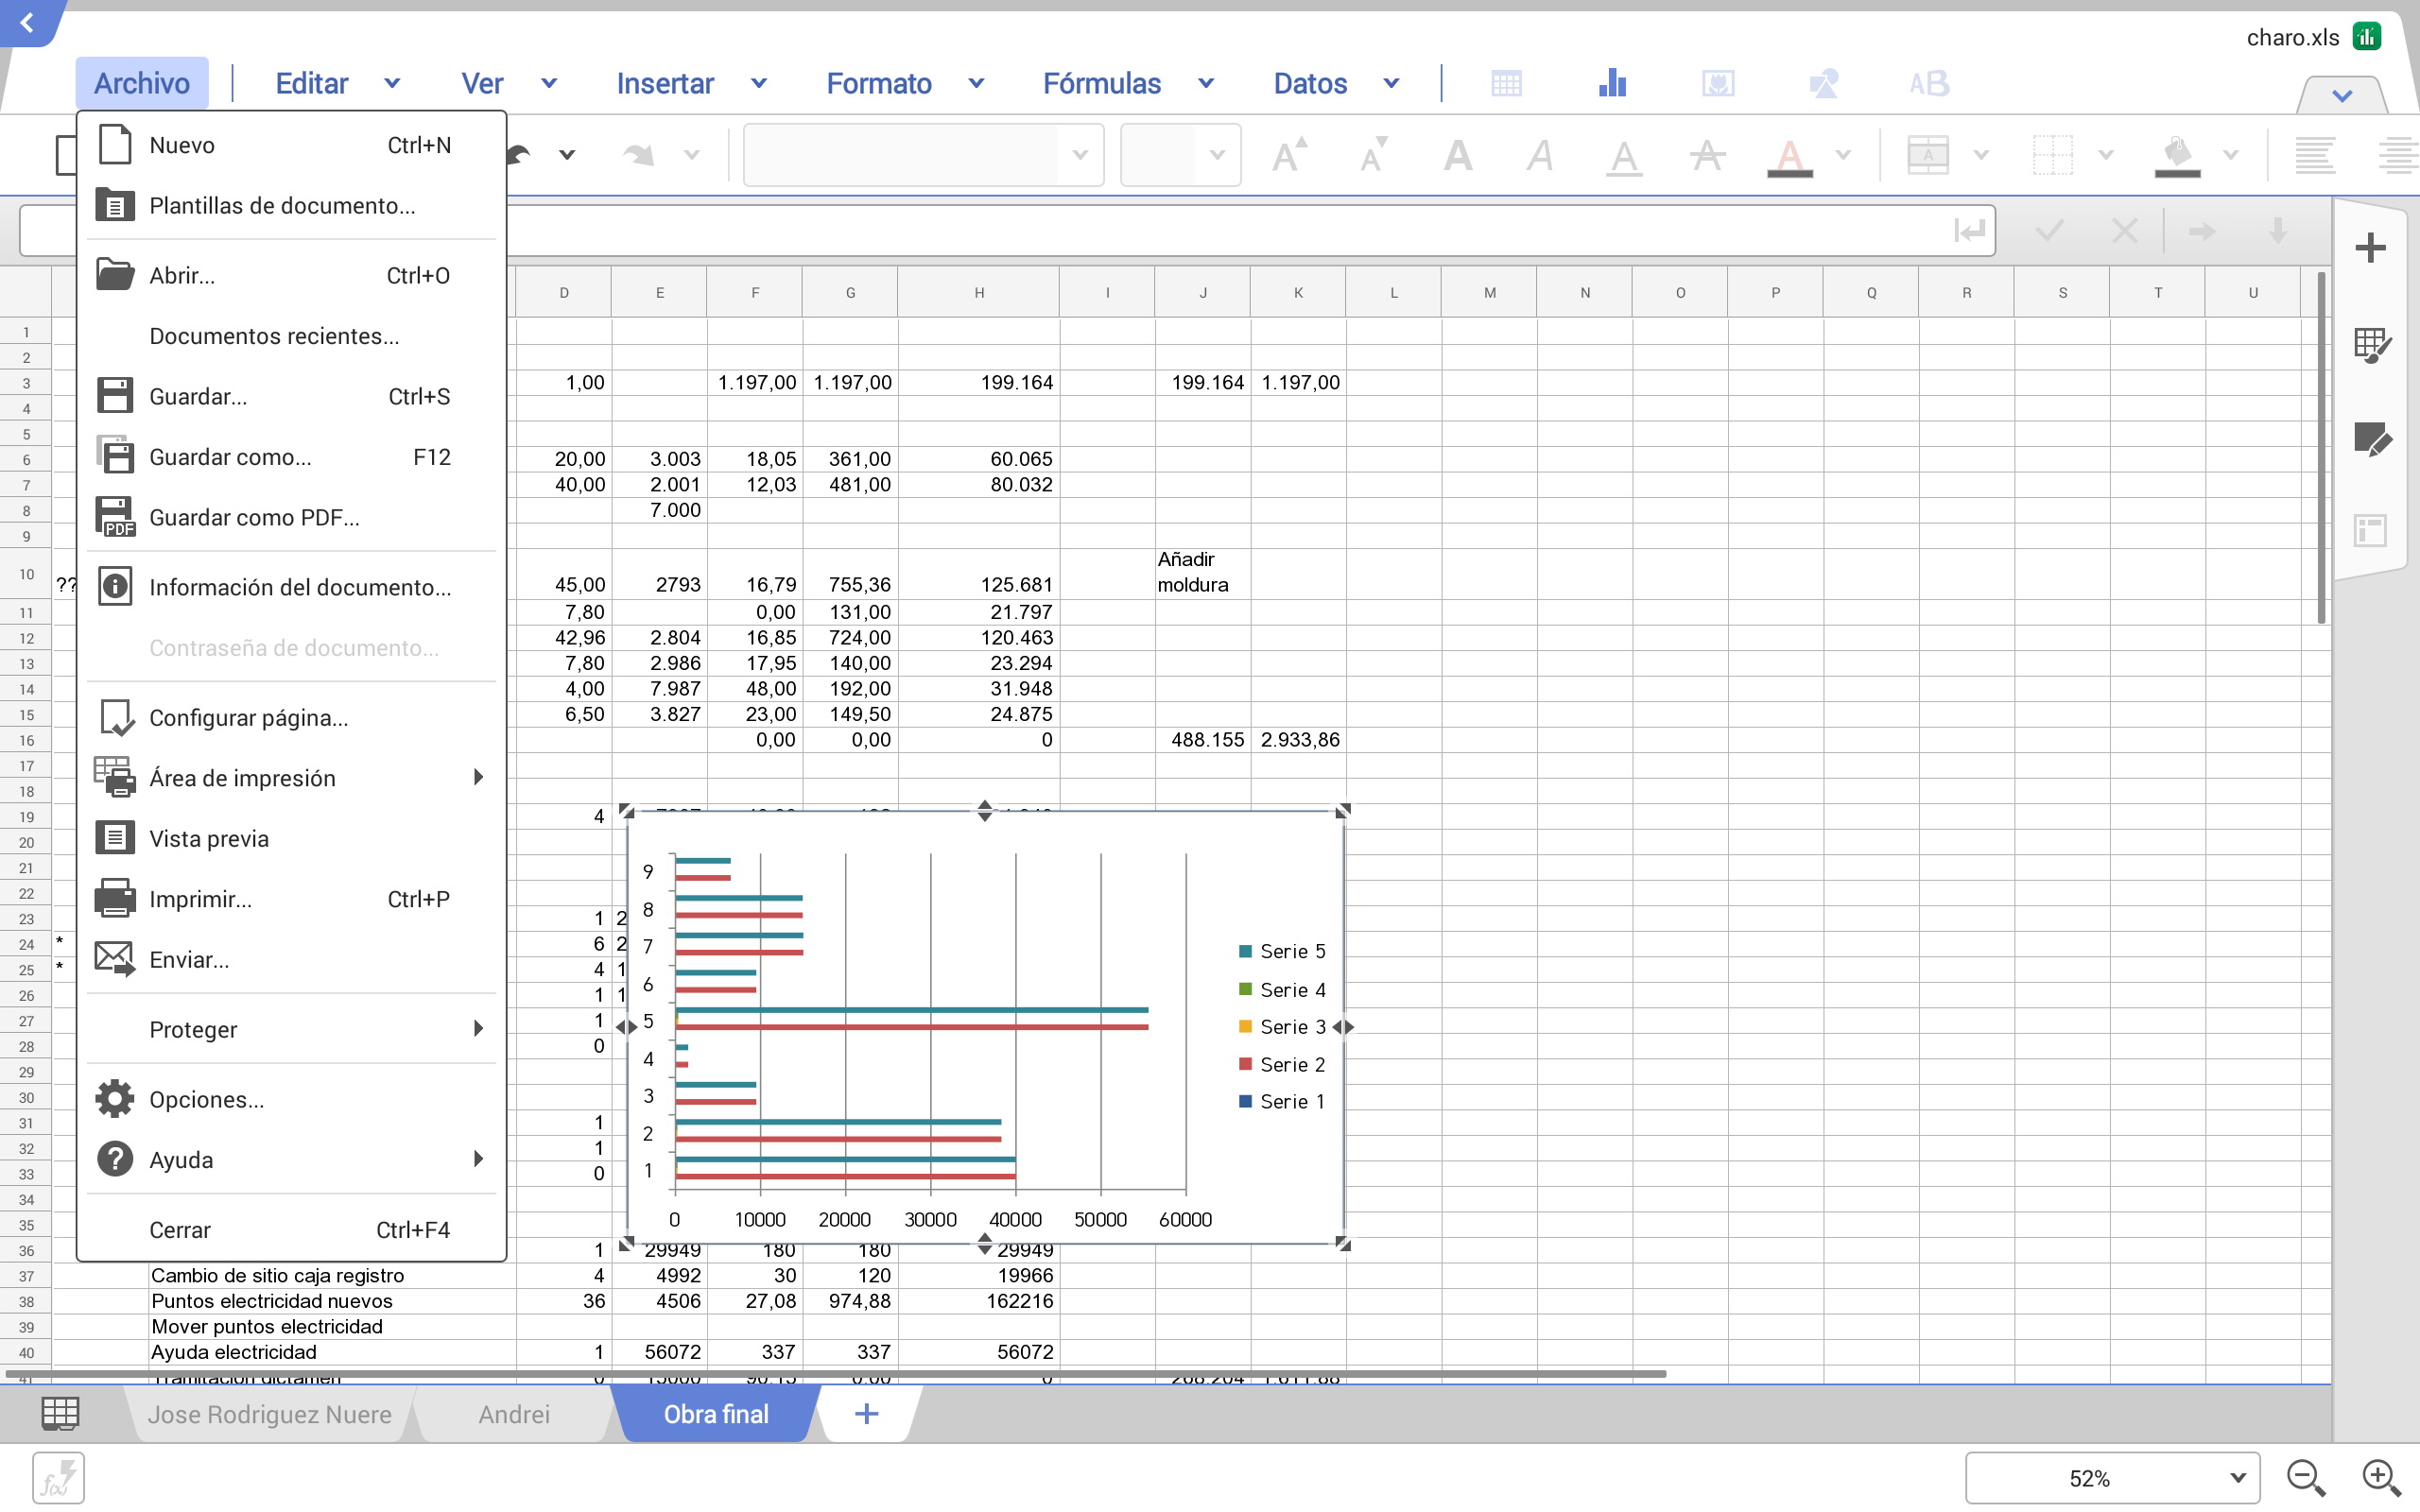Toggle bold text formatting
This screenshot has height=1512, width=2420.
click(1458, 155)
